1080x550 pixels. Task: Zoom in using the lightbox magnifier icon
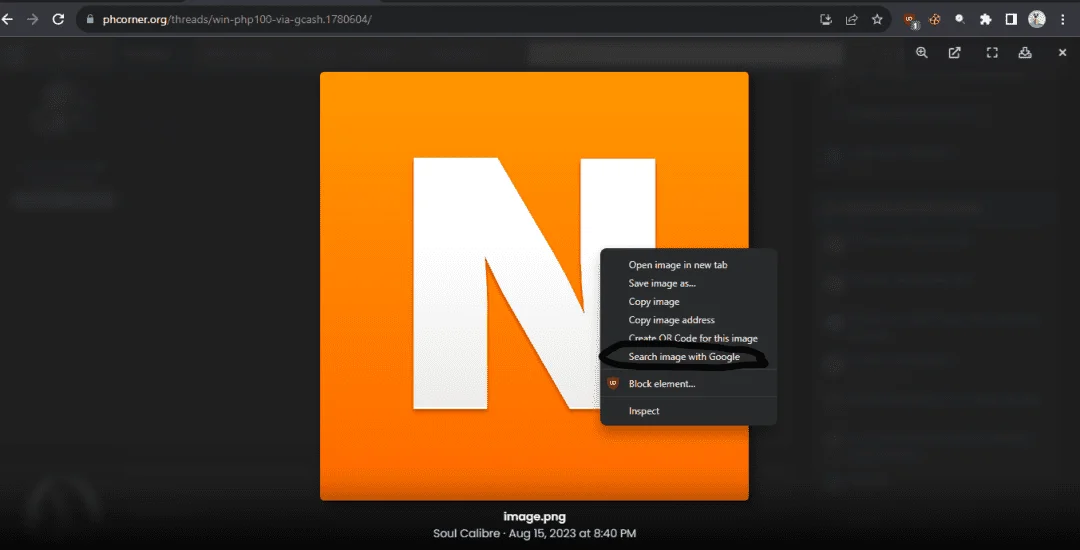[922, 53]
